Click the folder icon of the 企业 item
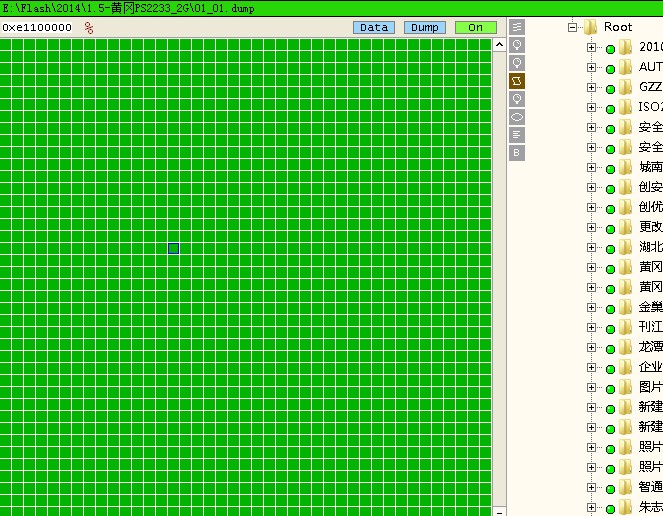The height and width of the screenshot is (516, 663). (625, 367)
